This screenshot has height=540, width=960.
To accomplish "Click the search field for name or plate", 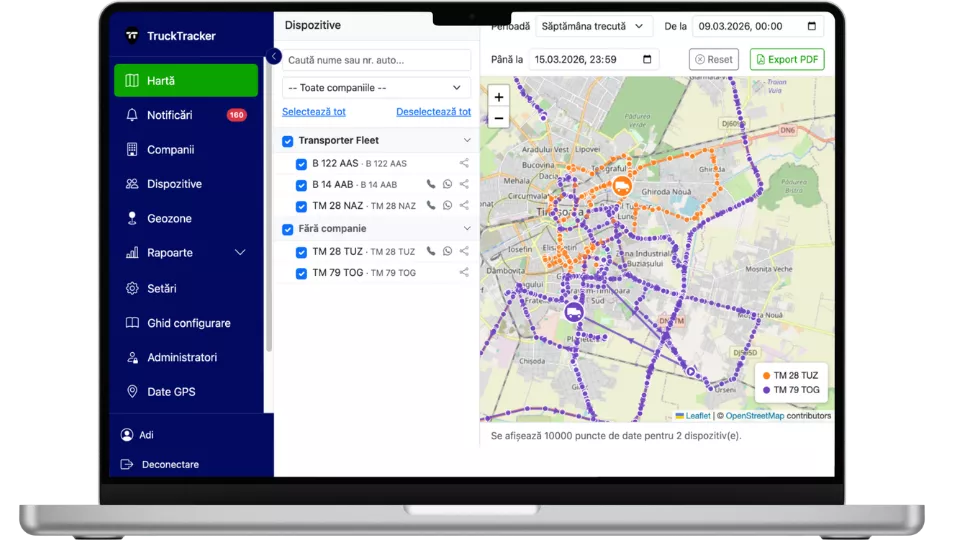I will 376,60.
